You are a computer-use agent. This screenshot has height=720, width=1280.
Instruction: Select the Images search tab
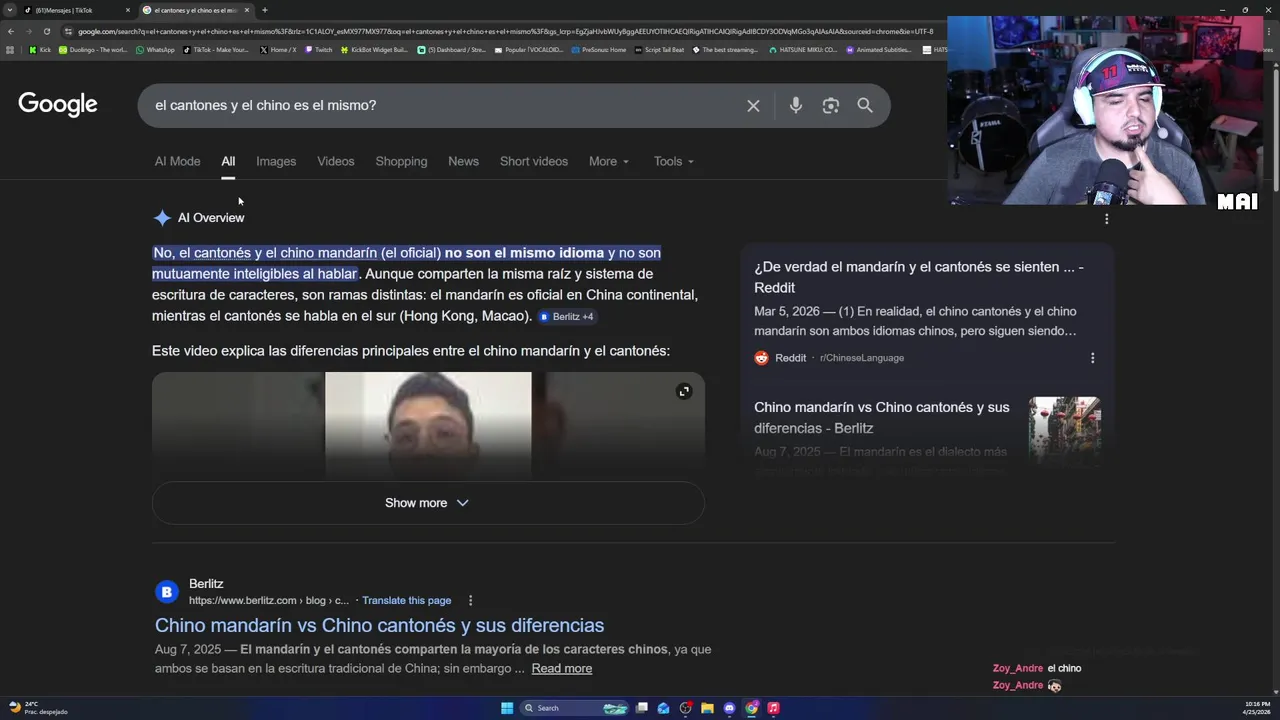[x=276, y=161]
